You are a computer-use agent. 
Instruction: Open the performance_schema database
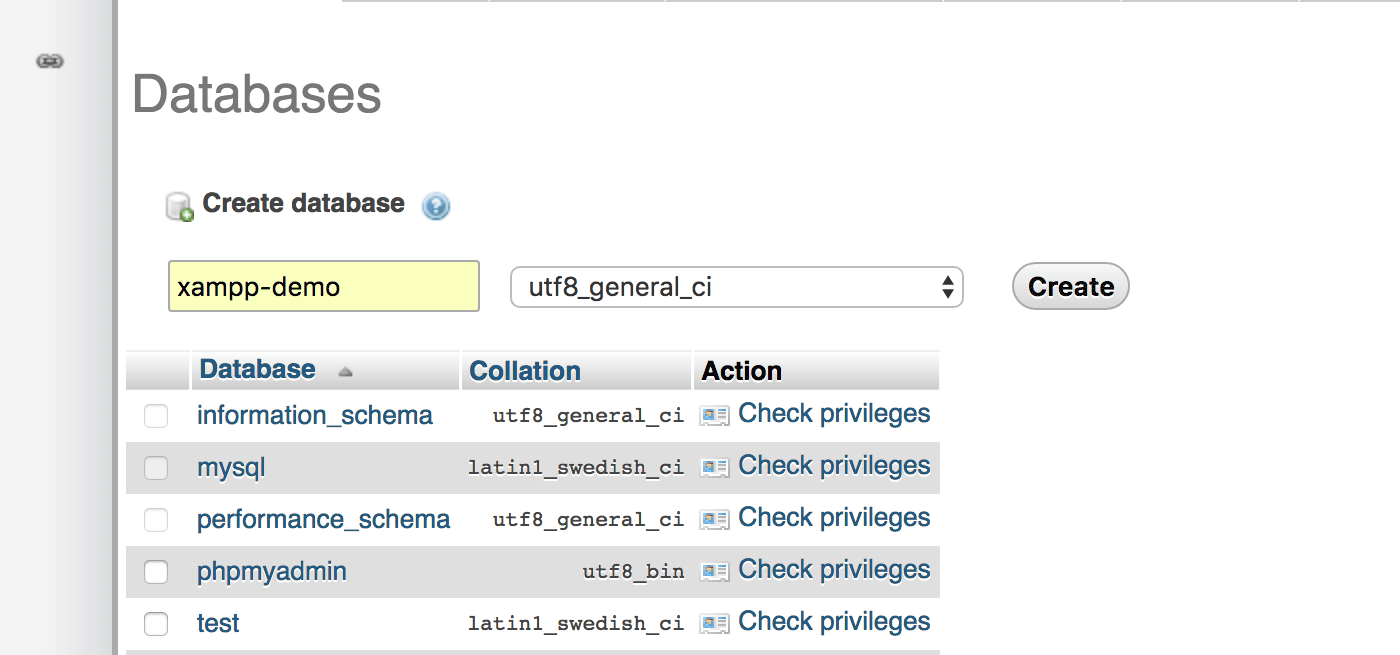(x=323, y=519)
